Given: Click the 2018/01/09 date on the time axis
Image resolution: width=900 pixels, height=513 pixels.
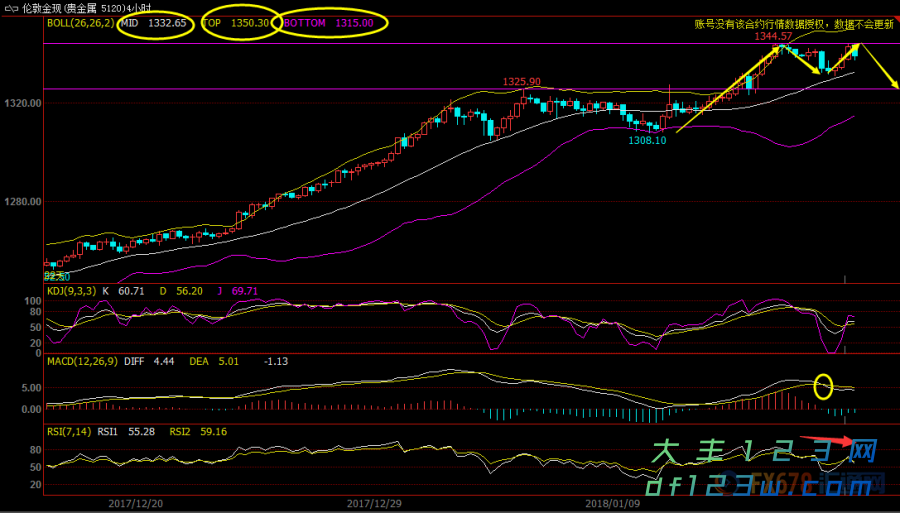Looking at the screenshot, I should tap(612, 503).
